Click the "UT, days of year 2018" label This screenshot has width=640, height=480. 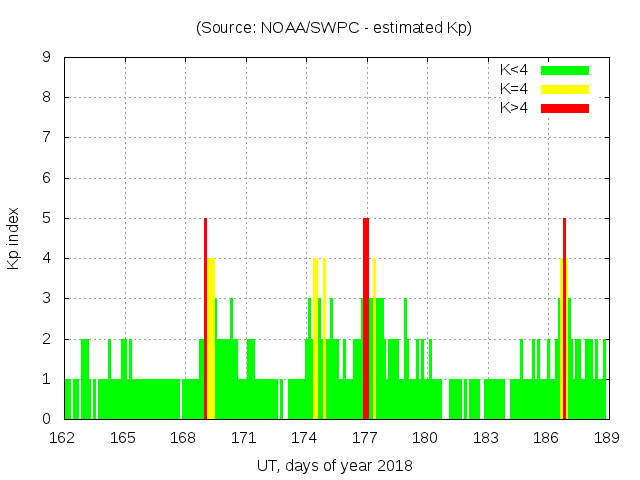(334, 465)
